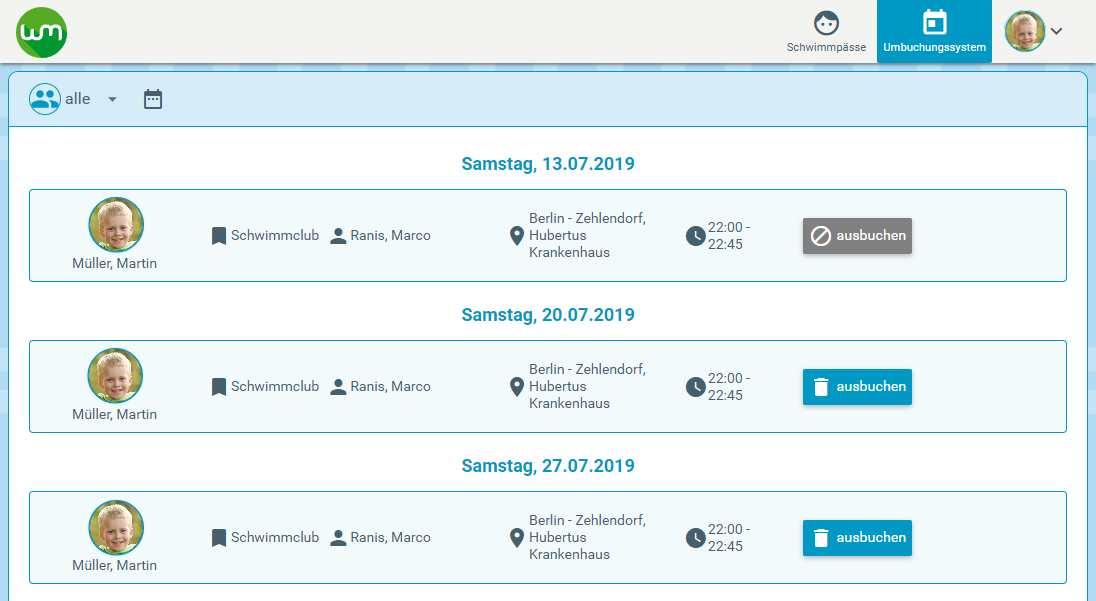Switch to the Umbuchungssystem tab
The width and height of the screenshot is (1096, 601).
pyautogui.click(x=935, y=31)
